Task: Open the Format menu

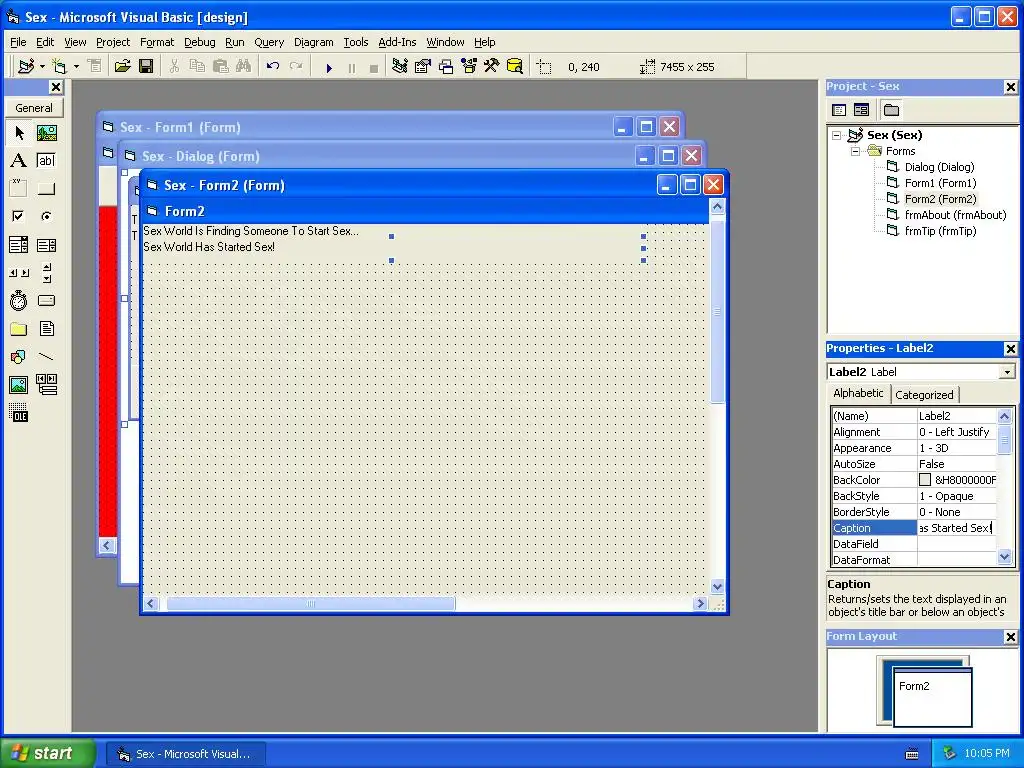Action: point(157,42)
